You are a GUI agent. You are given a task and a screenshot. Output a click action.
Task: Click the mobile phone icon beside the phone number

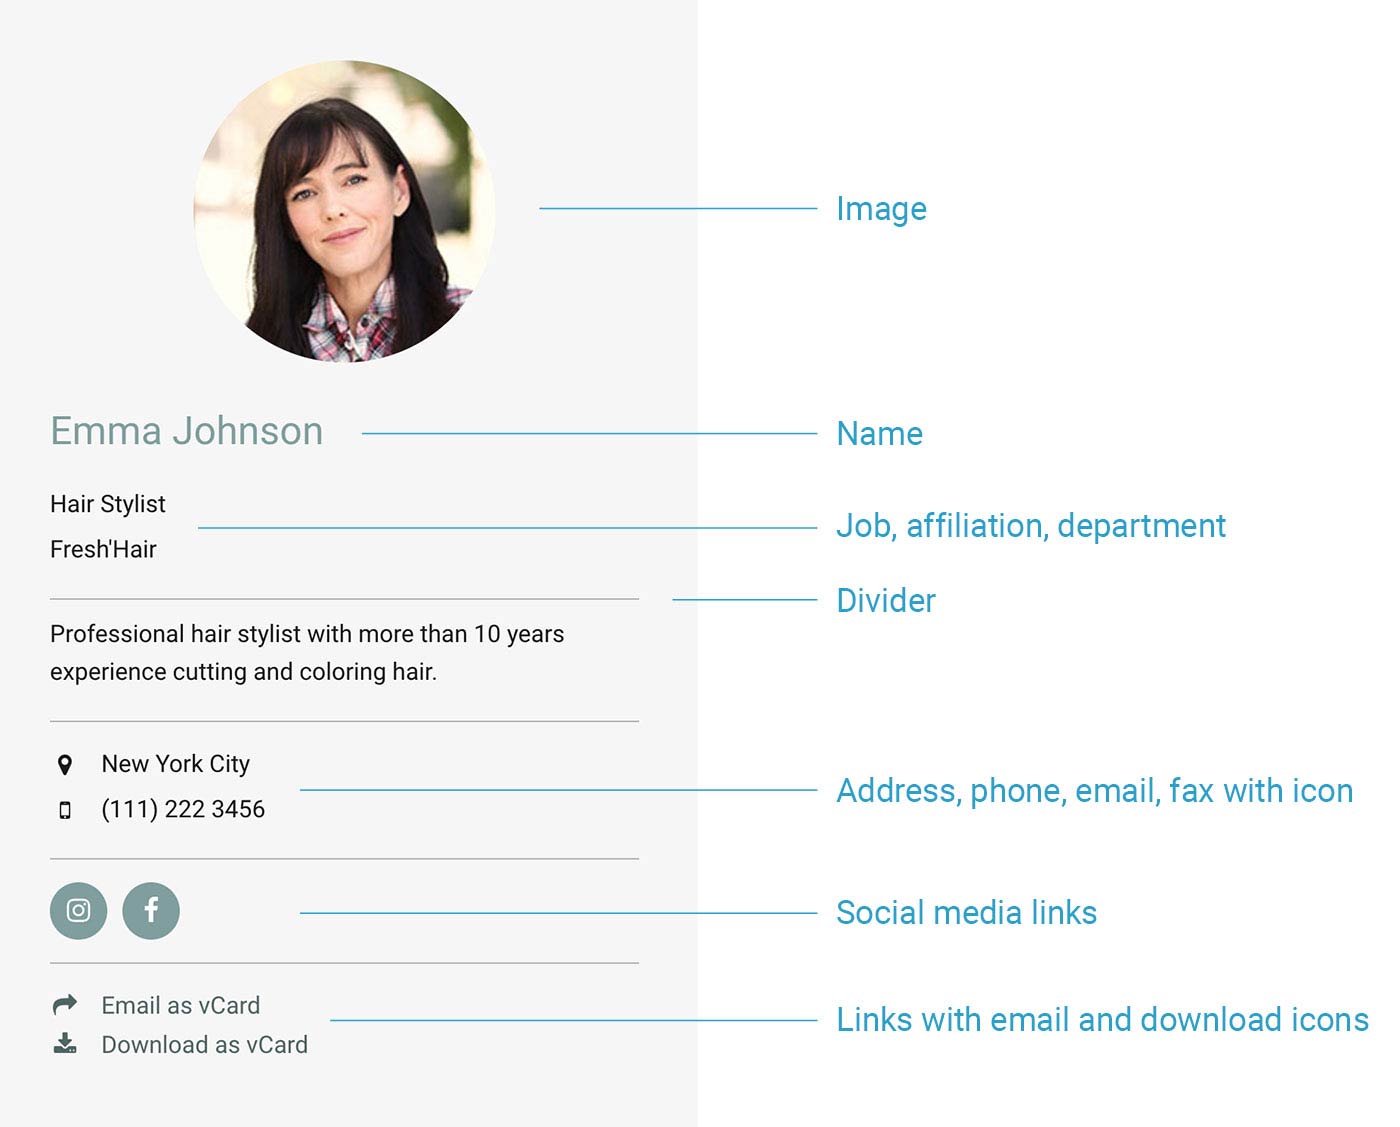tap(64, 810)
